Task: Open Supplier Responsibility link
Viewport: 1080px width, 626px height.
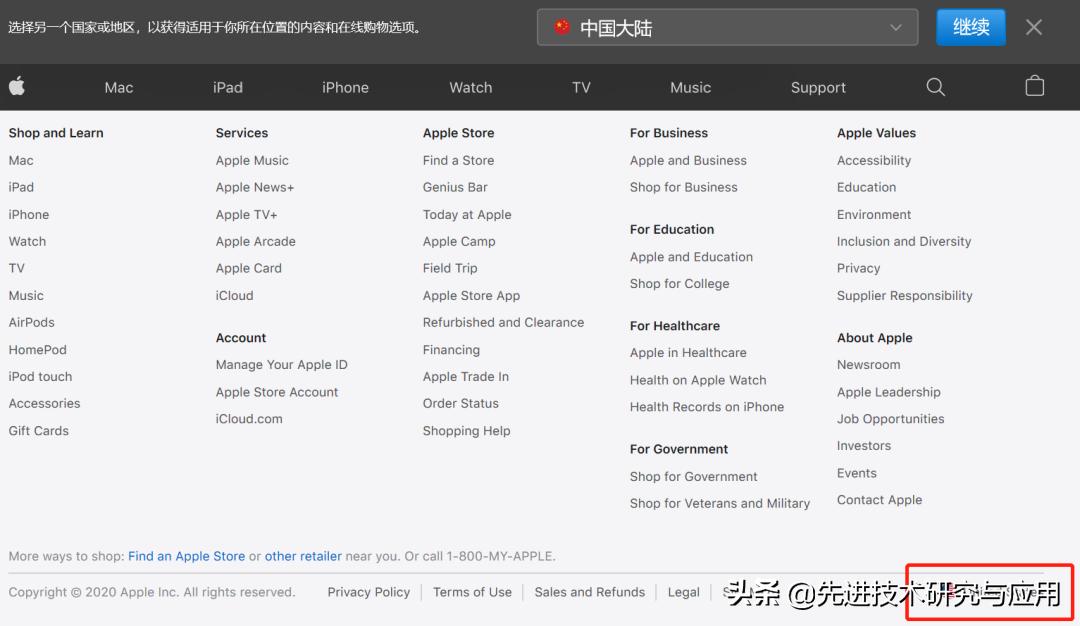Action: pos(904,295)
